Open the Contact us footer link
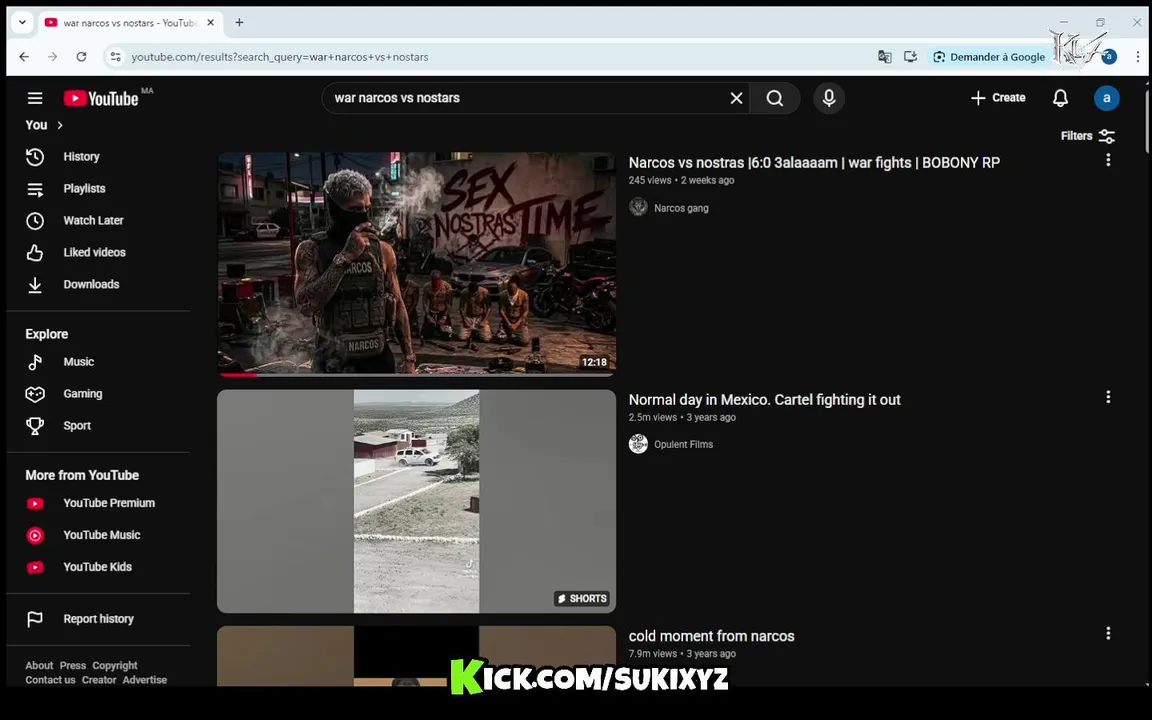 (50, 680)
